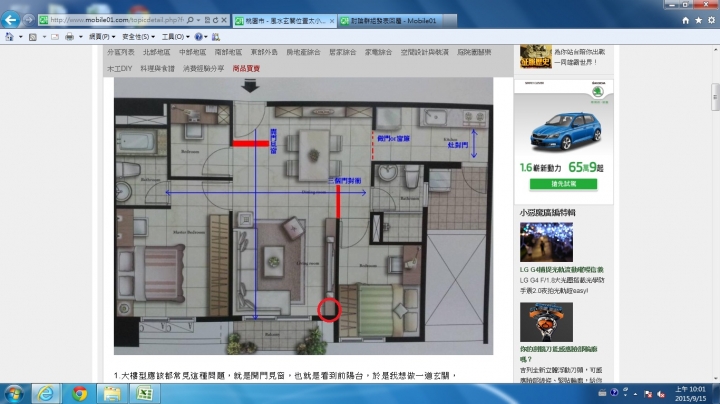Click the search magnifier in address bar
The width and height of the screenshot is (720, 404).
point(190,20)
